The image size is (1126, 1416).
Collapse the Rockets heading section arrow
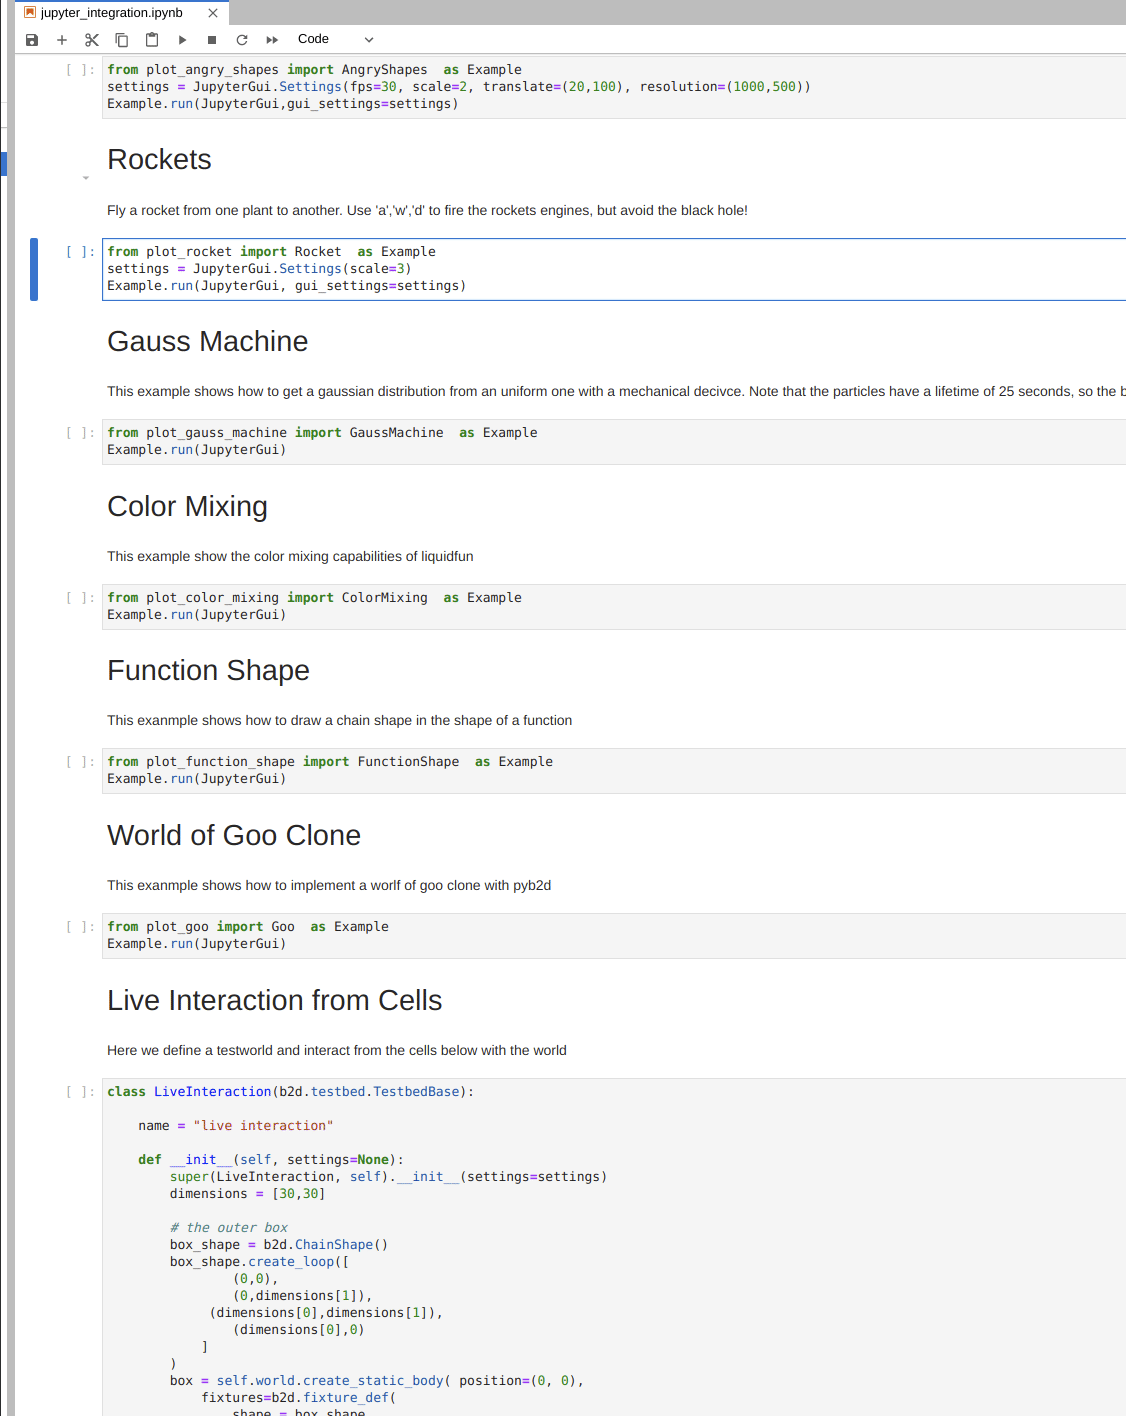pos(86,178)
